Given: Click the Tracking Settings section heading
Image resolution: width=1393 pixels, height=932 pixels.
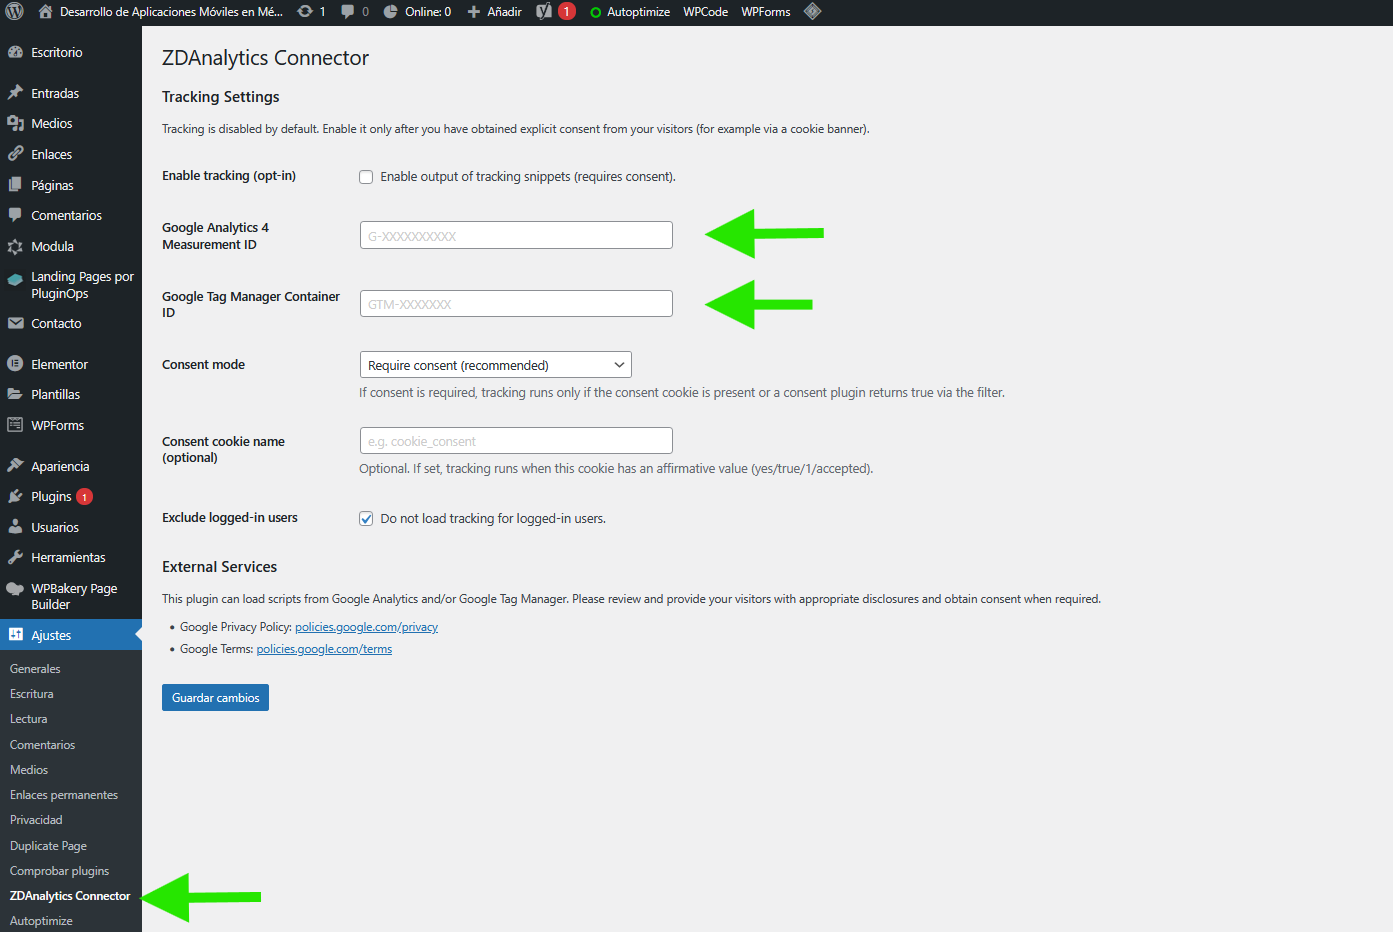Looking at the screenshot, I should pos(221,97).
